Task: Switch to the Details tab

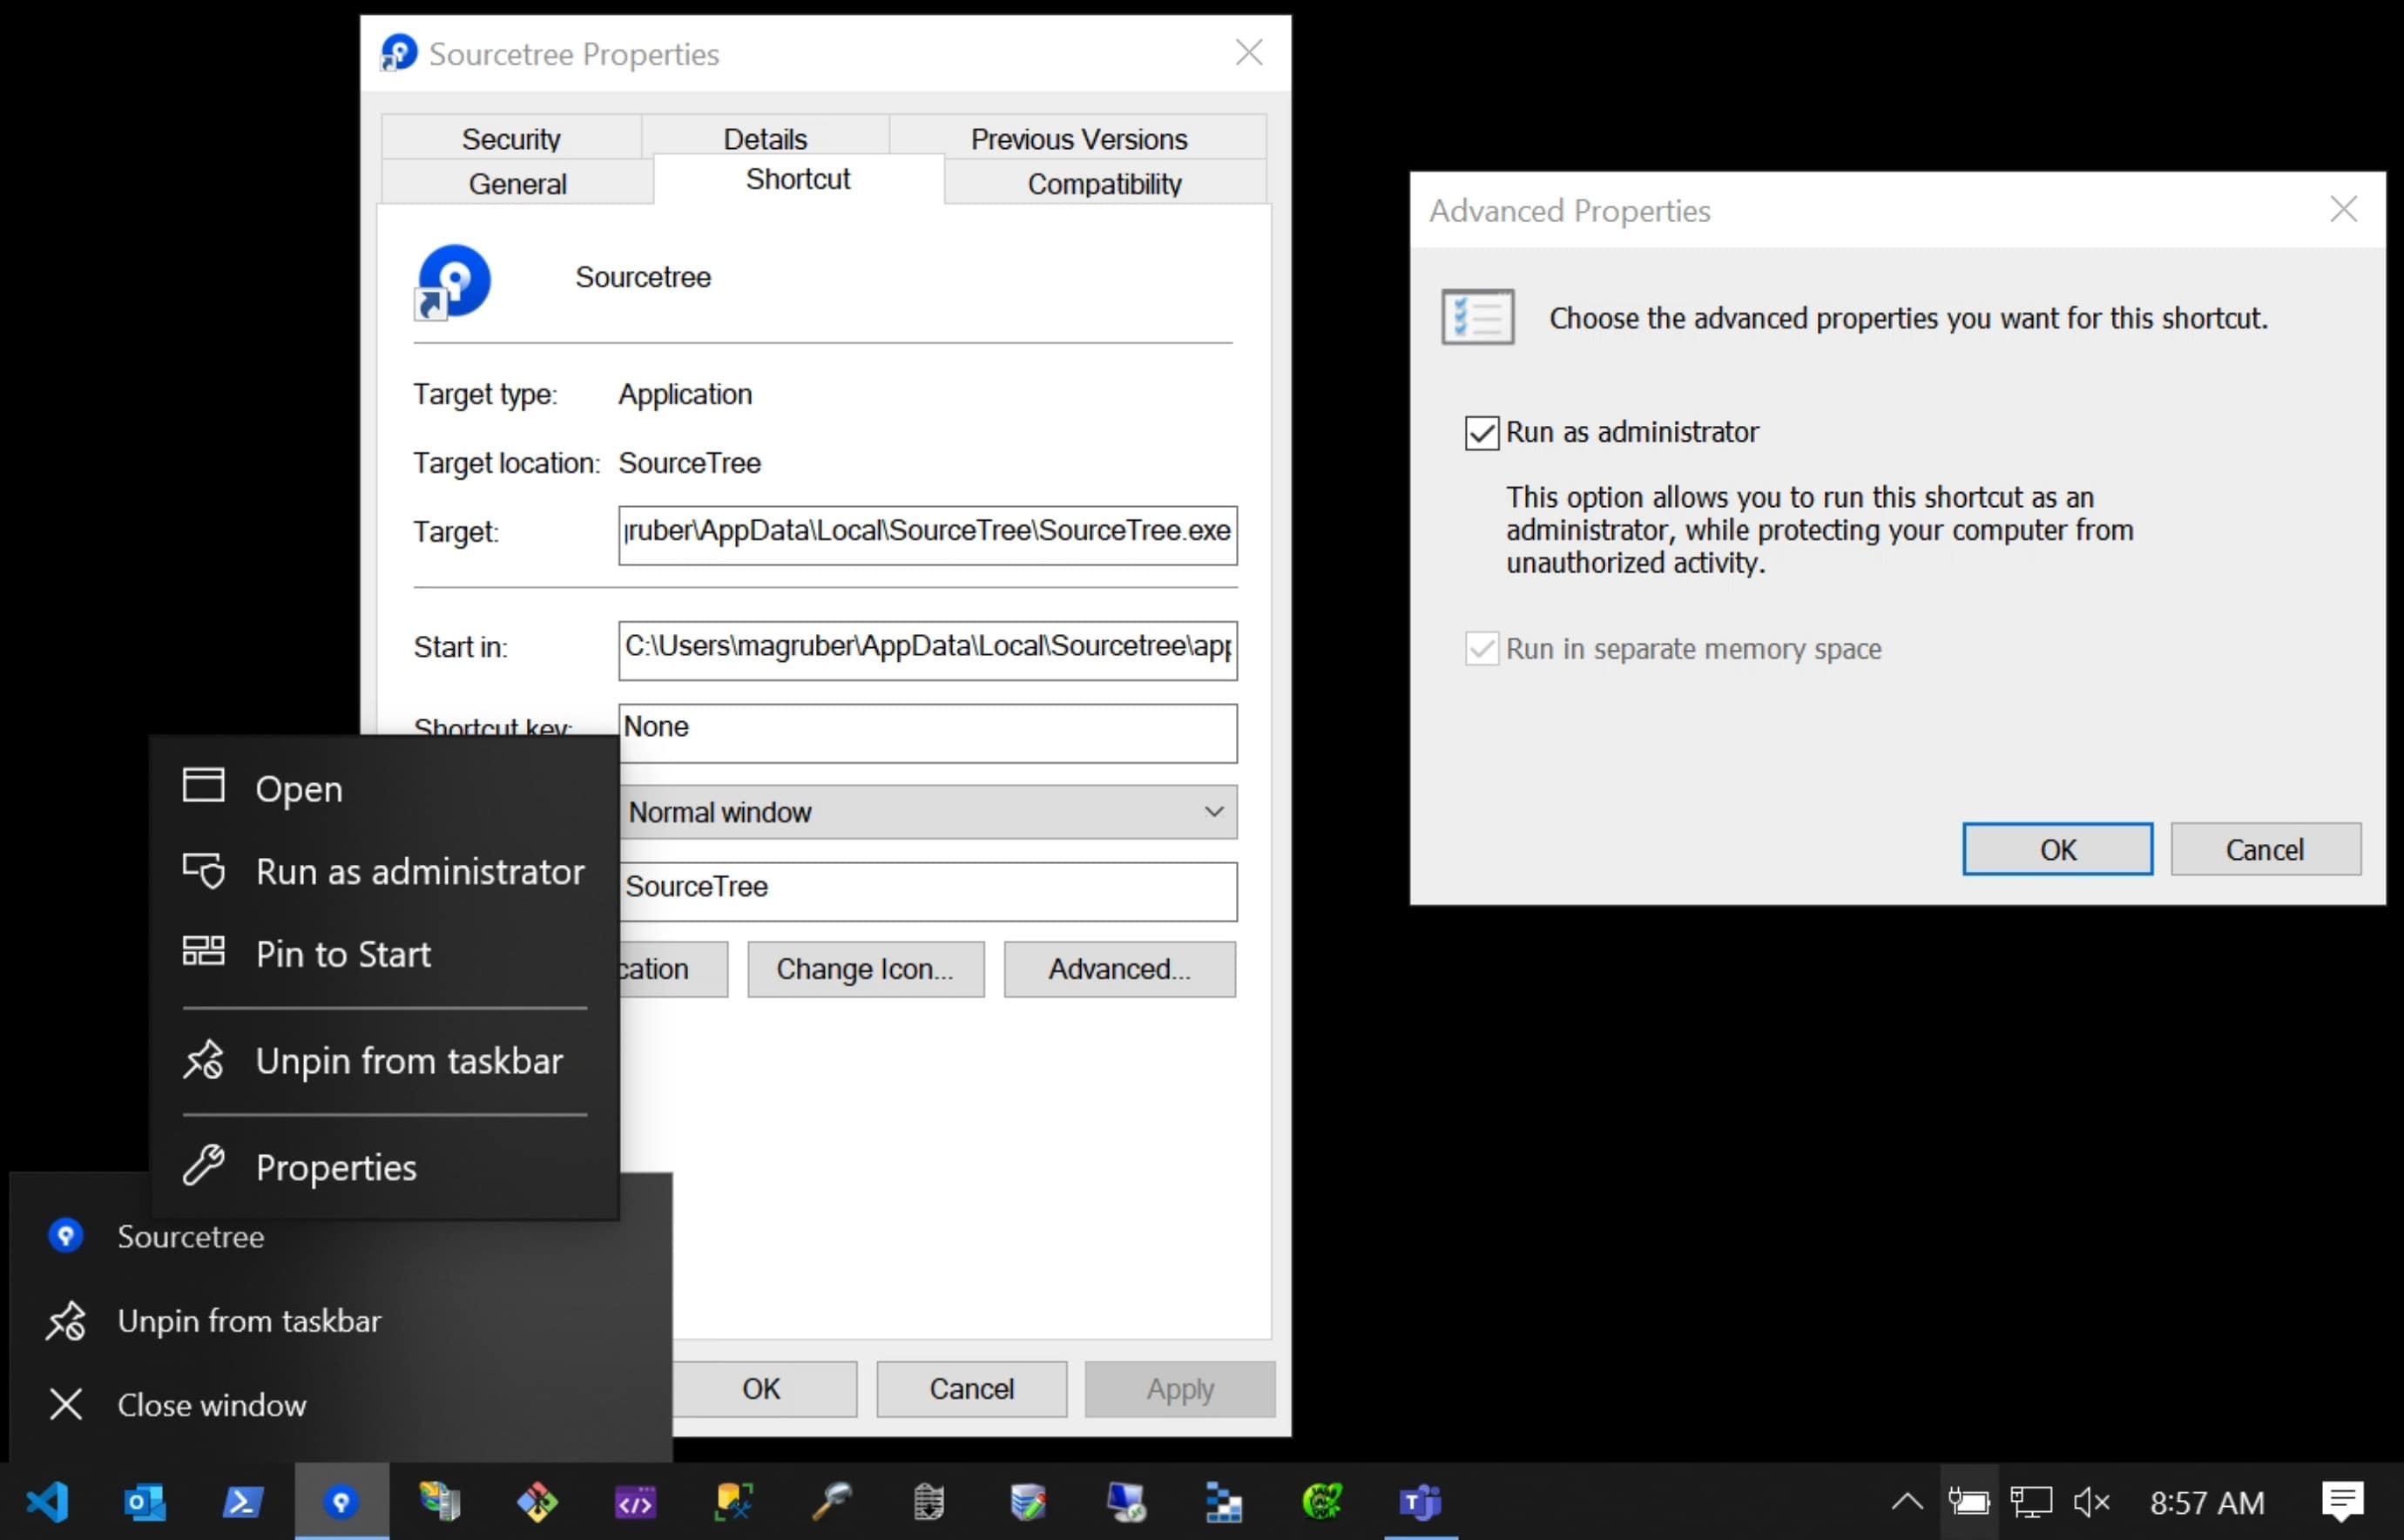Action: pyautogui.click(x=765, y=138)
